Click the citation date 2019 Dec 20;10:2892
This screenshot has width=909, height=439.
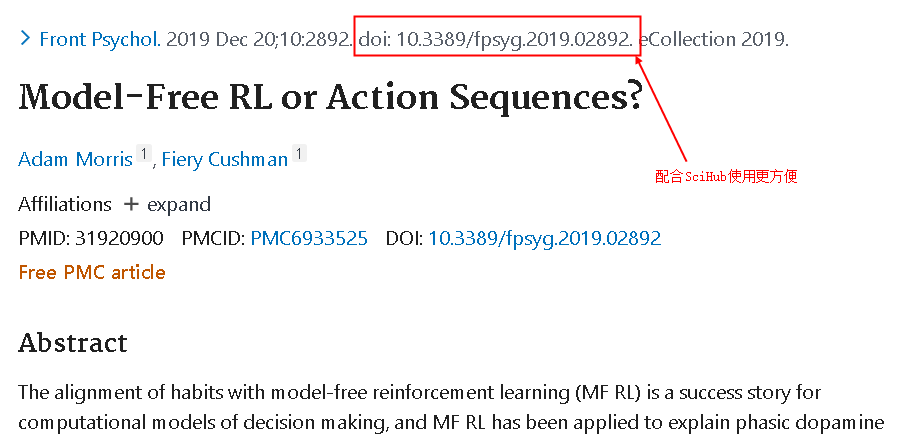[259, 40]
